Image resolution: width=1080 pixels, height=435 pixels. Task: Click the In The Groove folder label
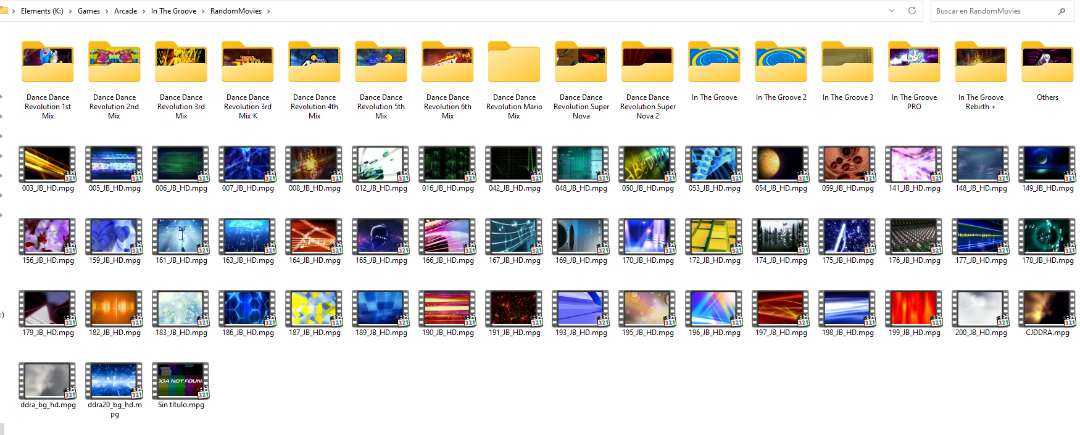click(x=714, y=97)
